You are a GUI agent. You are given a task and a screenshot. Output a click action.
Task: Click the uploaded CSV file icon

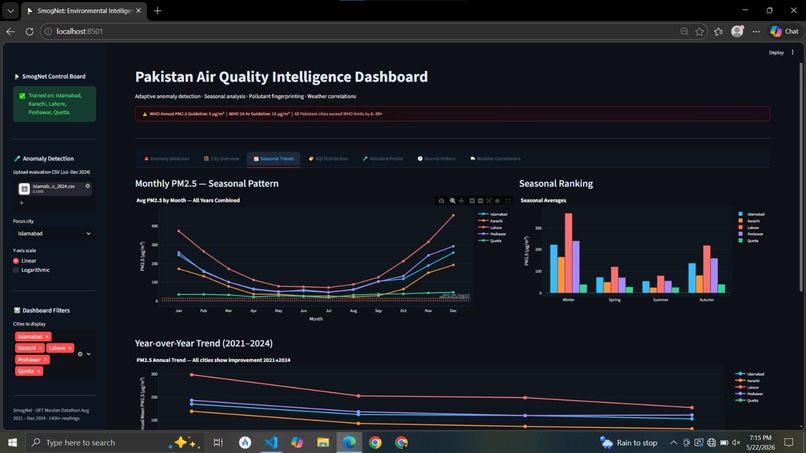(x=24, y=189)
